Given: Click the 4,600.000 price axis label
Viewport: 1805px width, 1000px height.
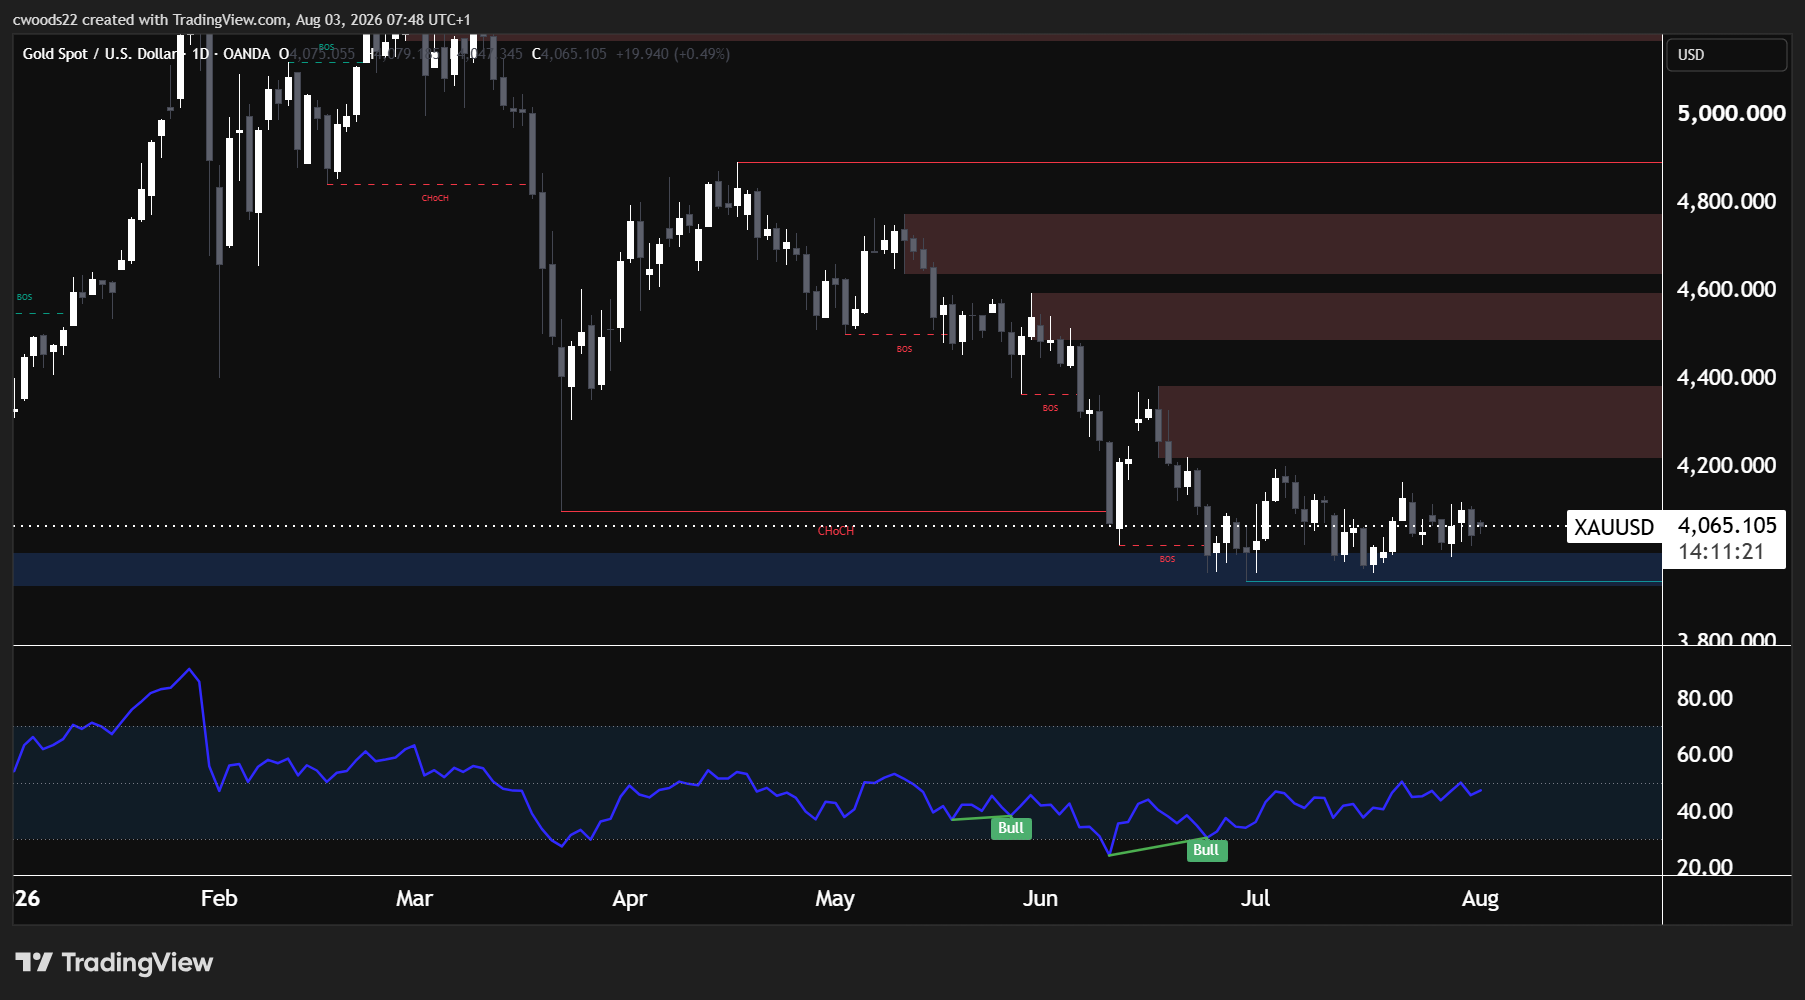Looking at the screenshot, I should tap(1727, 289).
